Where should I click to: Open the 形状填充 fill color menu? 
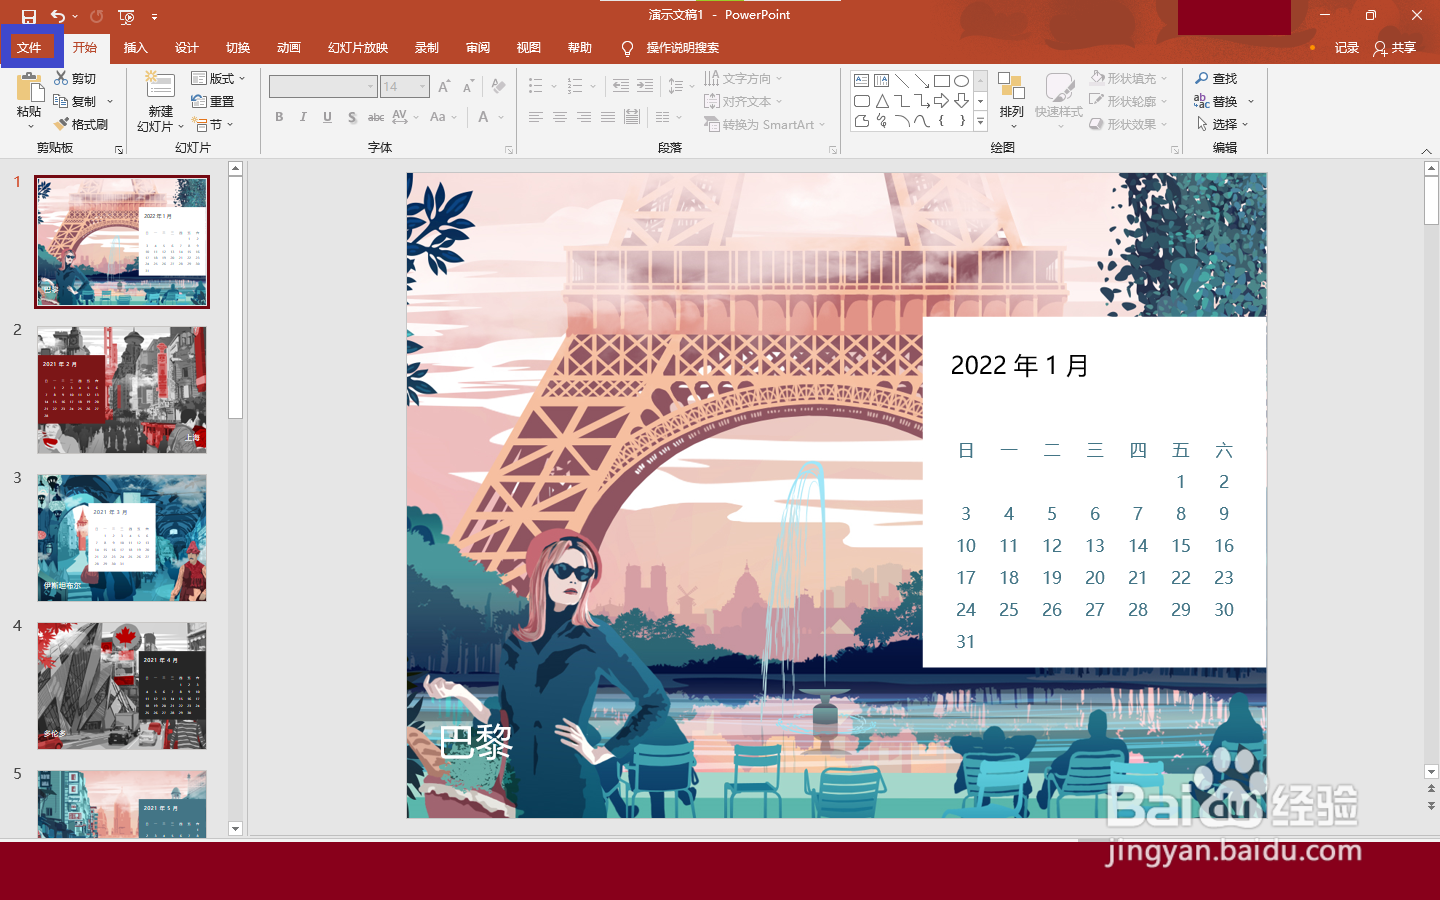(x=1128, y=78)
